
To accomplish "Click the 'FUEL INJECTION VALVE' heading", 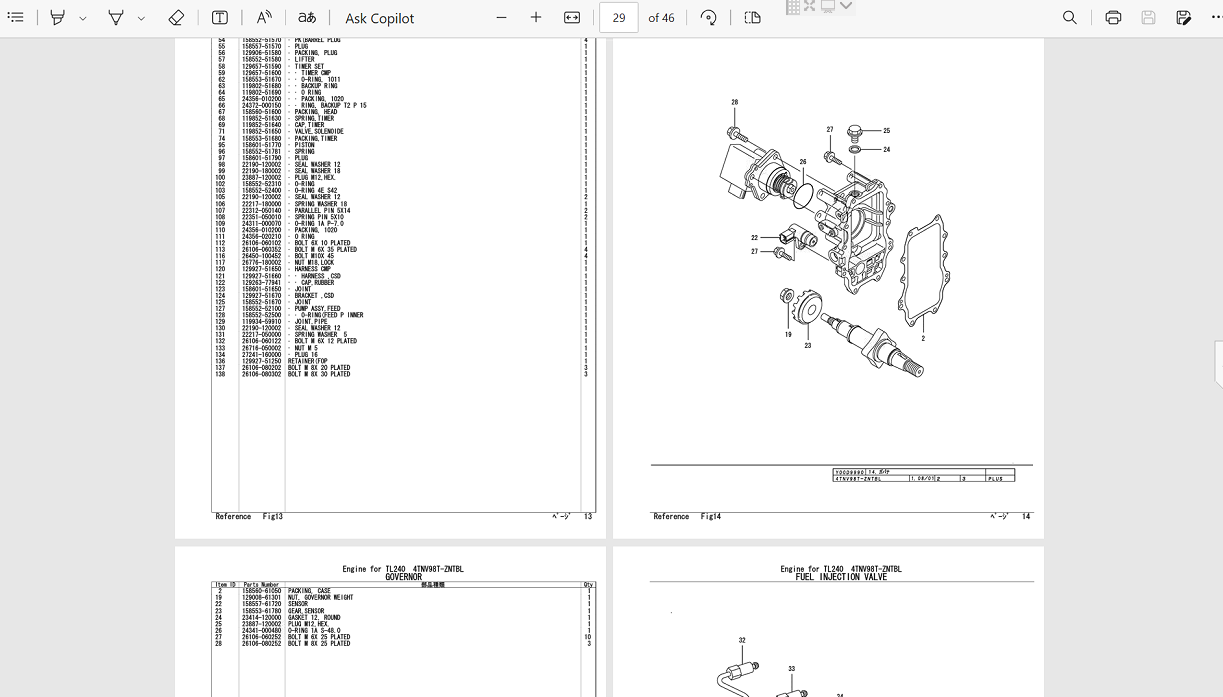I will tap(841, 577).
